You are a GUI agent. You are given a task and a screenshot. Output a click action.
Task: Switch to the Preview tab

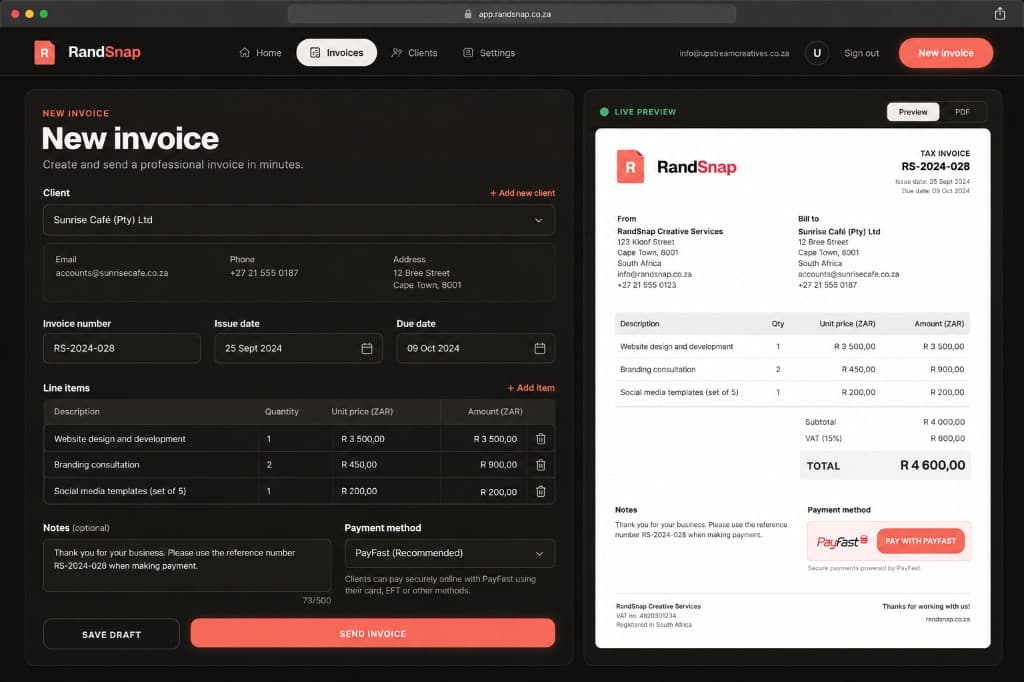tap(912, 112)
